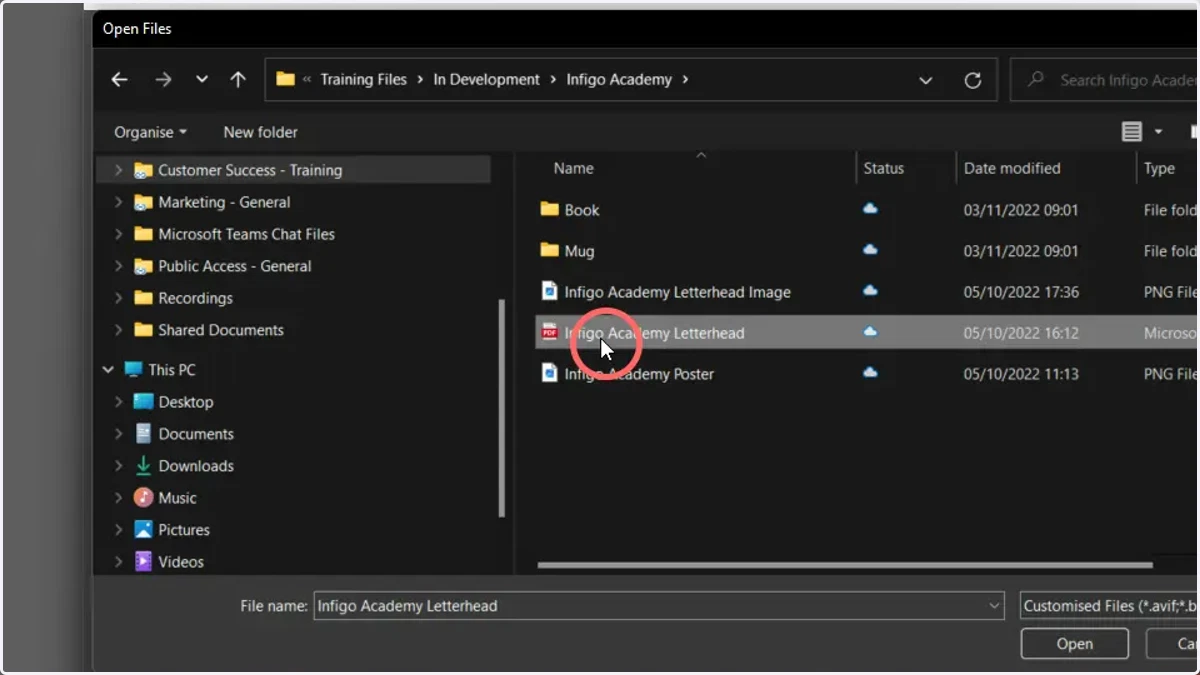Screen dimensions: 1200x675
Task: Expand Customer Success - Training folder
Action: (118, 170)
